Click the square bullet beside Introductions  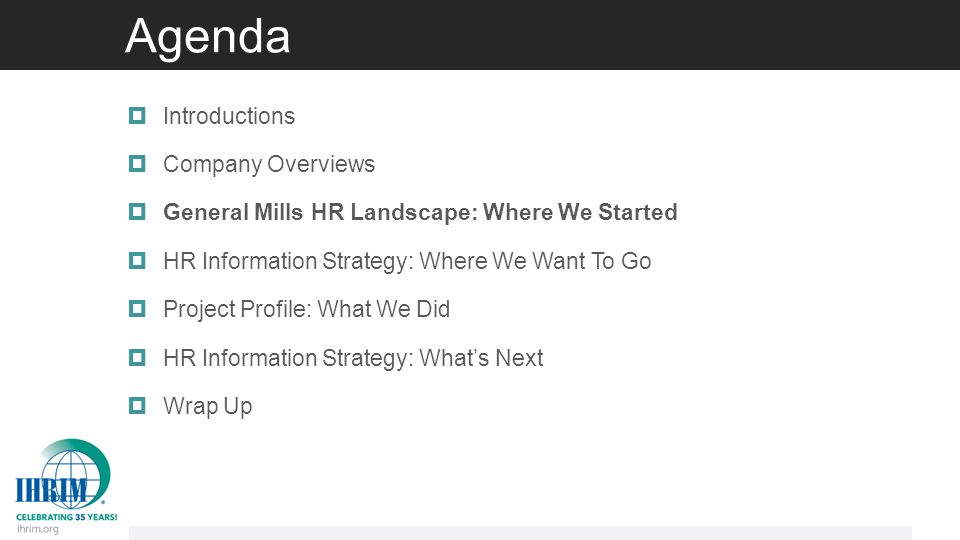point(137,115)
